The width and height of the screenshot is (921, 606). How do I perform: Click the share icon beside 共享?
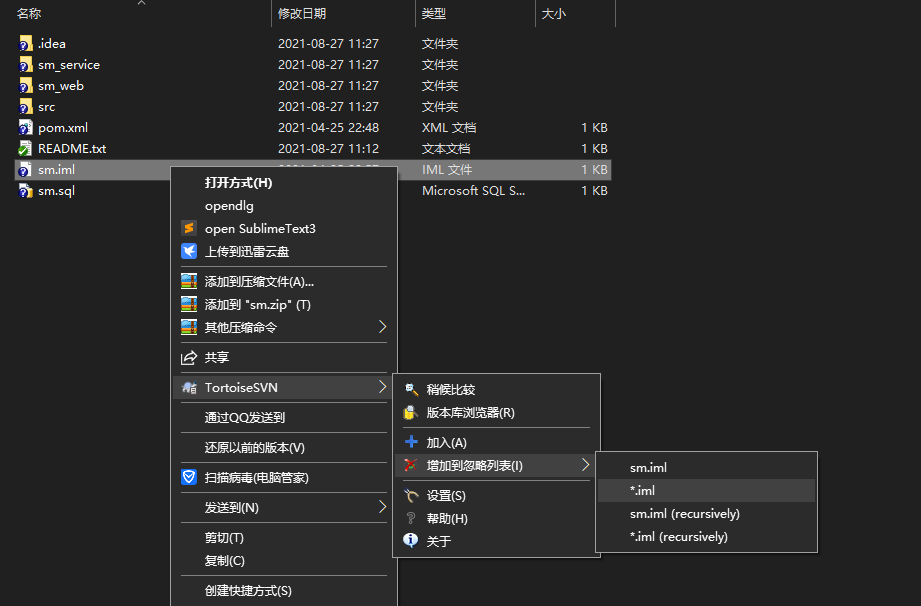coord(189,357)
